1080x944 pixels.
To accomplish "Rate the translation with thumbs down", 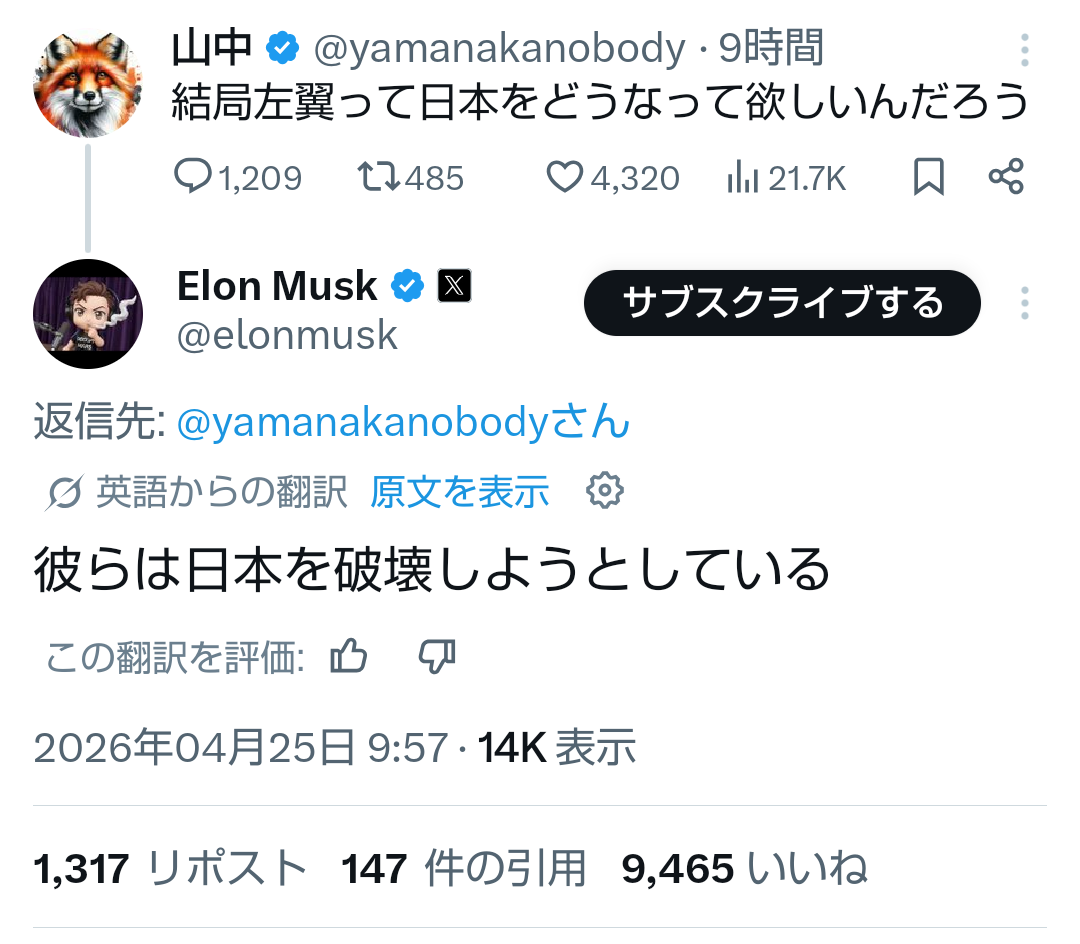I will (436, 657).
